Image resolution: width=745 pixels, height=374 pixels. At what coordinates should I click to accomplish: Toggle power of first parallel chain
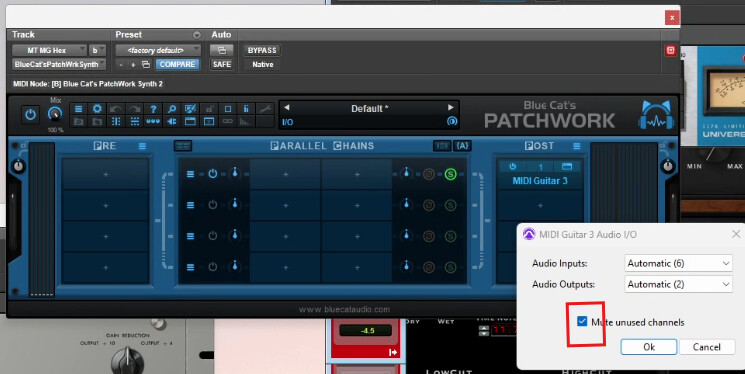pos(212,174)
